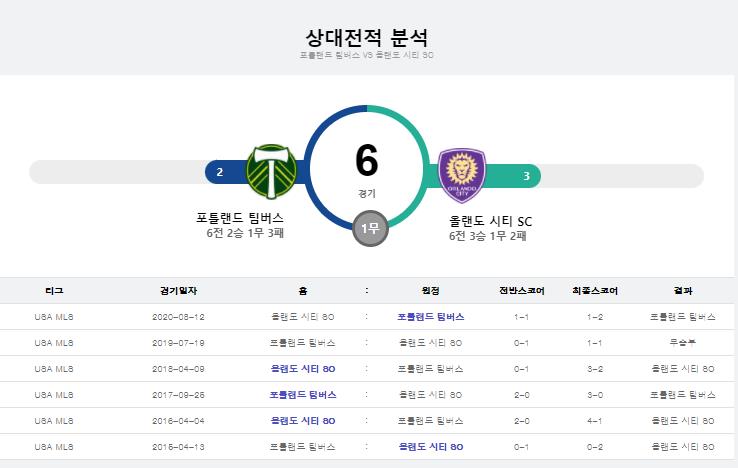738x468 pixels.
Task: Click the Orlando City lion crest
Action: [x=461, y=175]
